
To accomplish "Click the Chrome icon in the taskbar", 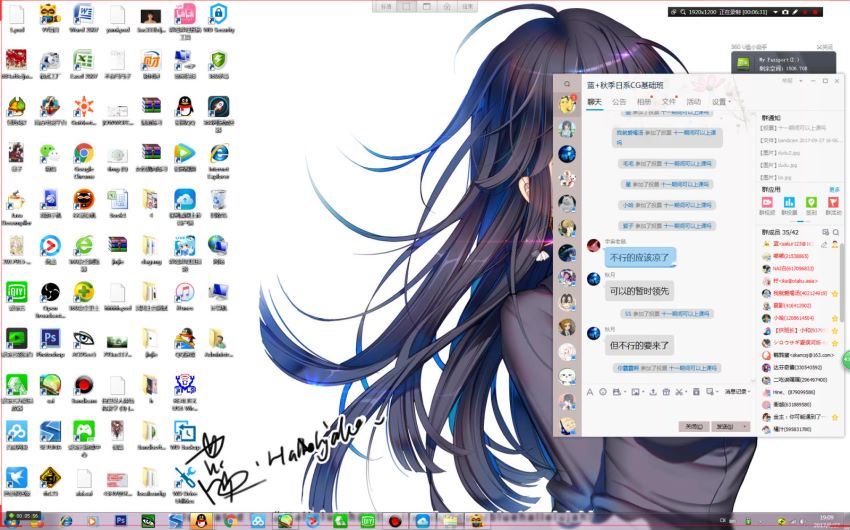I will click(x=230, y=521).
